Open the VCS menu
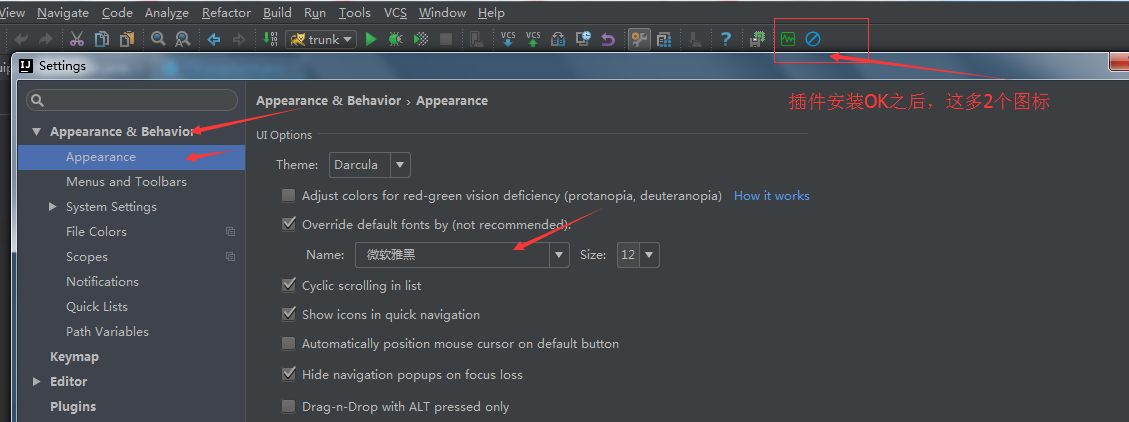 (x=395, y=13)
